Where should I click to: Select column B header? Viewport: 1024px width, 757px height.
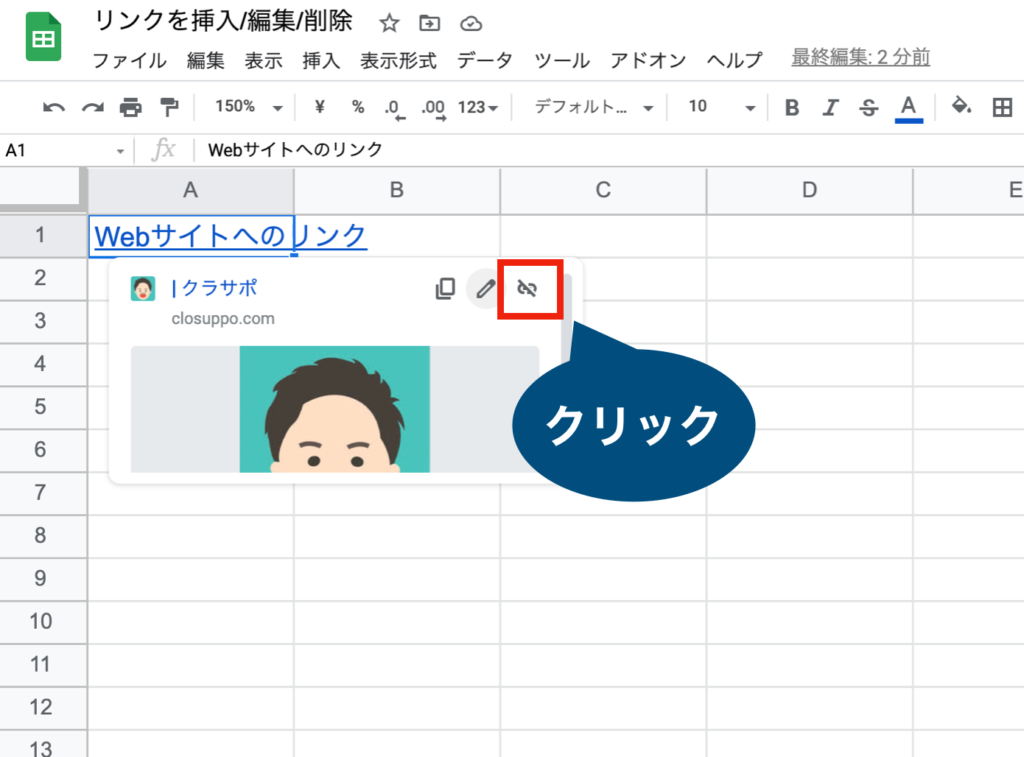[x=396, y=190]
